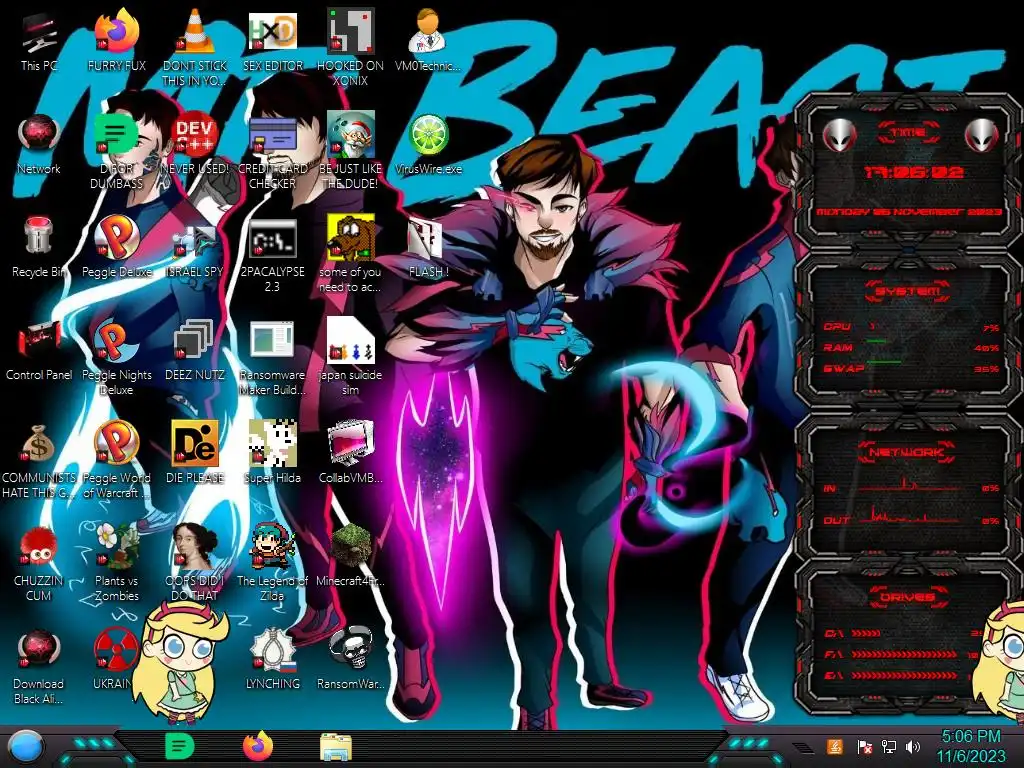Open the volume speaker tray icon
The image size is (1024, 768).
point(913,746)
